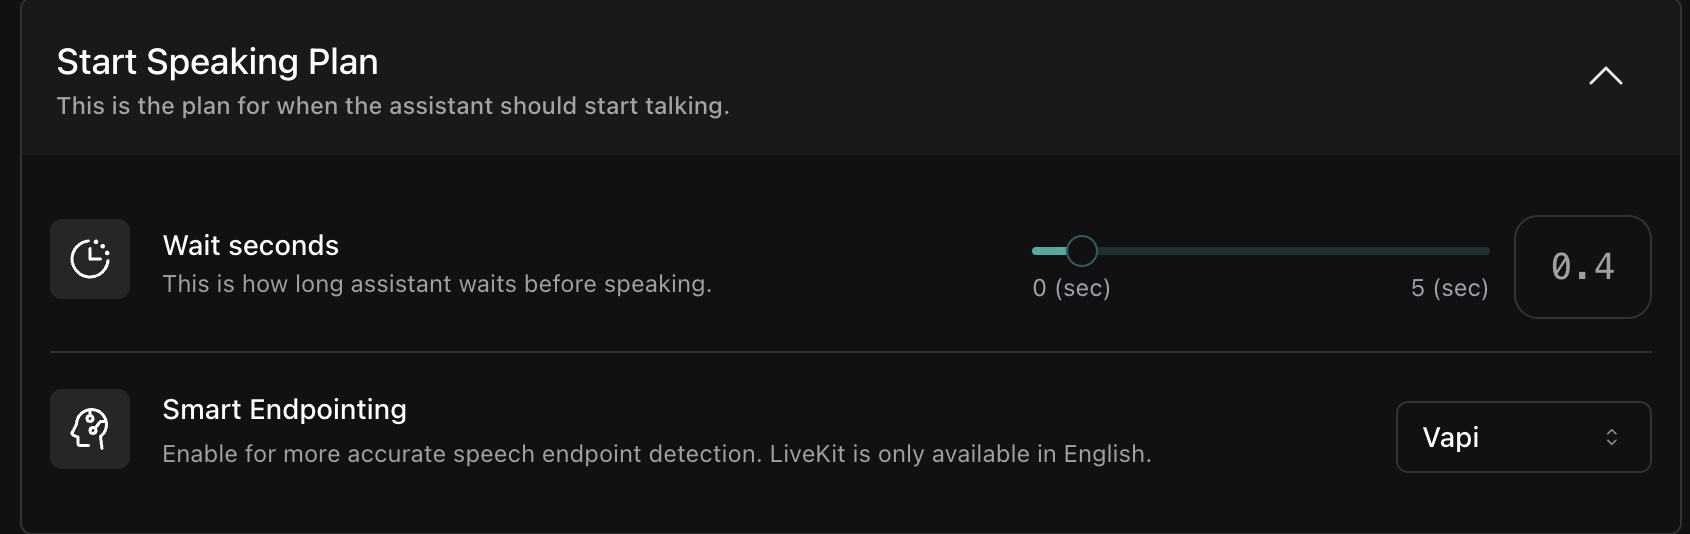Select the Wait seconds title text
This screenshot has width=1690, height=534.
pyautogui.click(x=250, y=246)
